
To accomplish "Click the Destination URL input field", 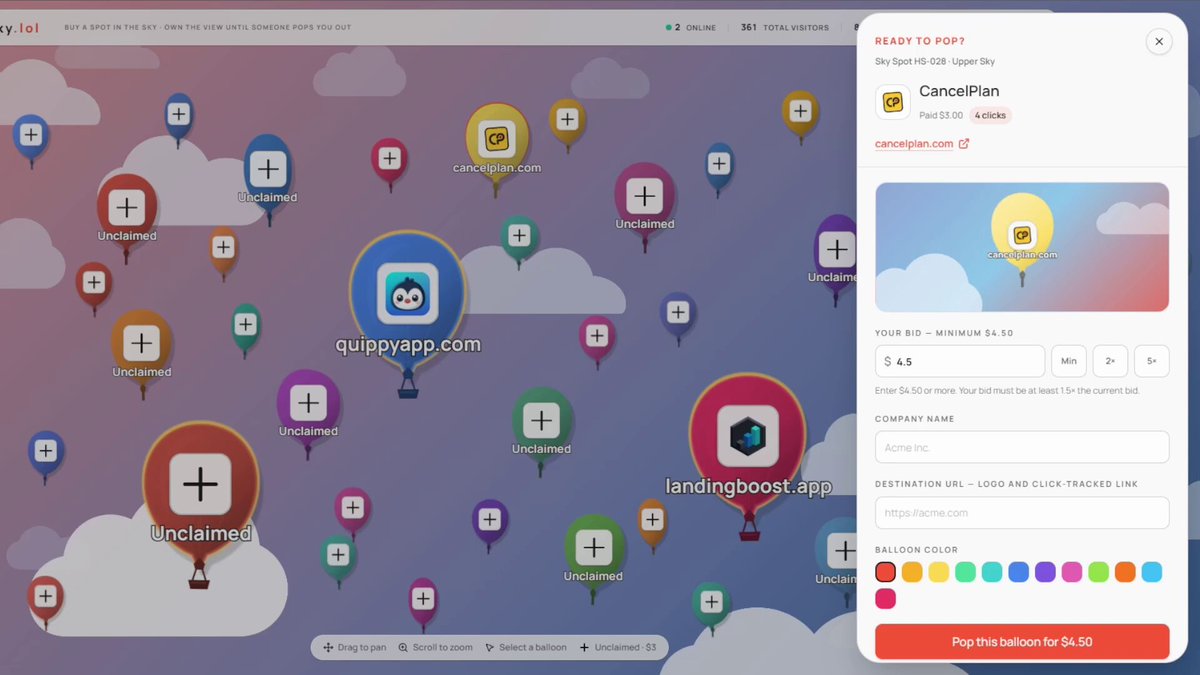I will coord(1022,513).
